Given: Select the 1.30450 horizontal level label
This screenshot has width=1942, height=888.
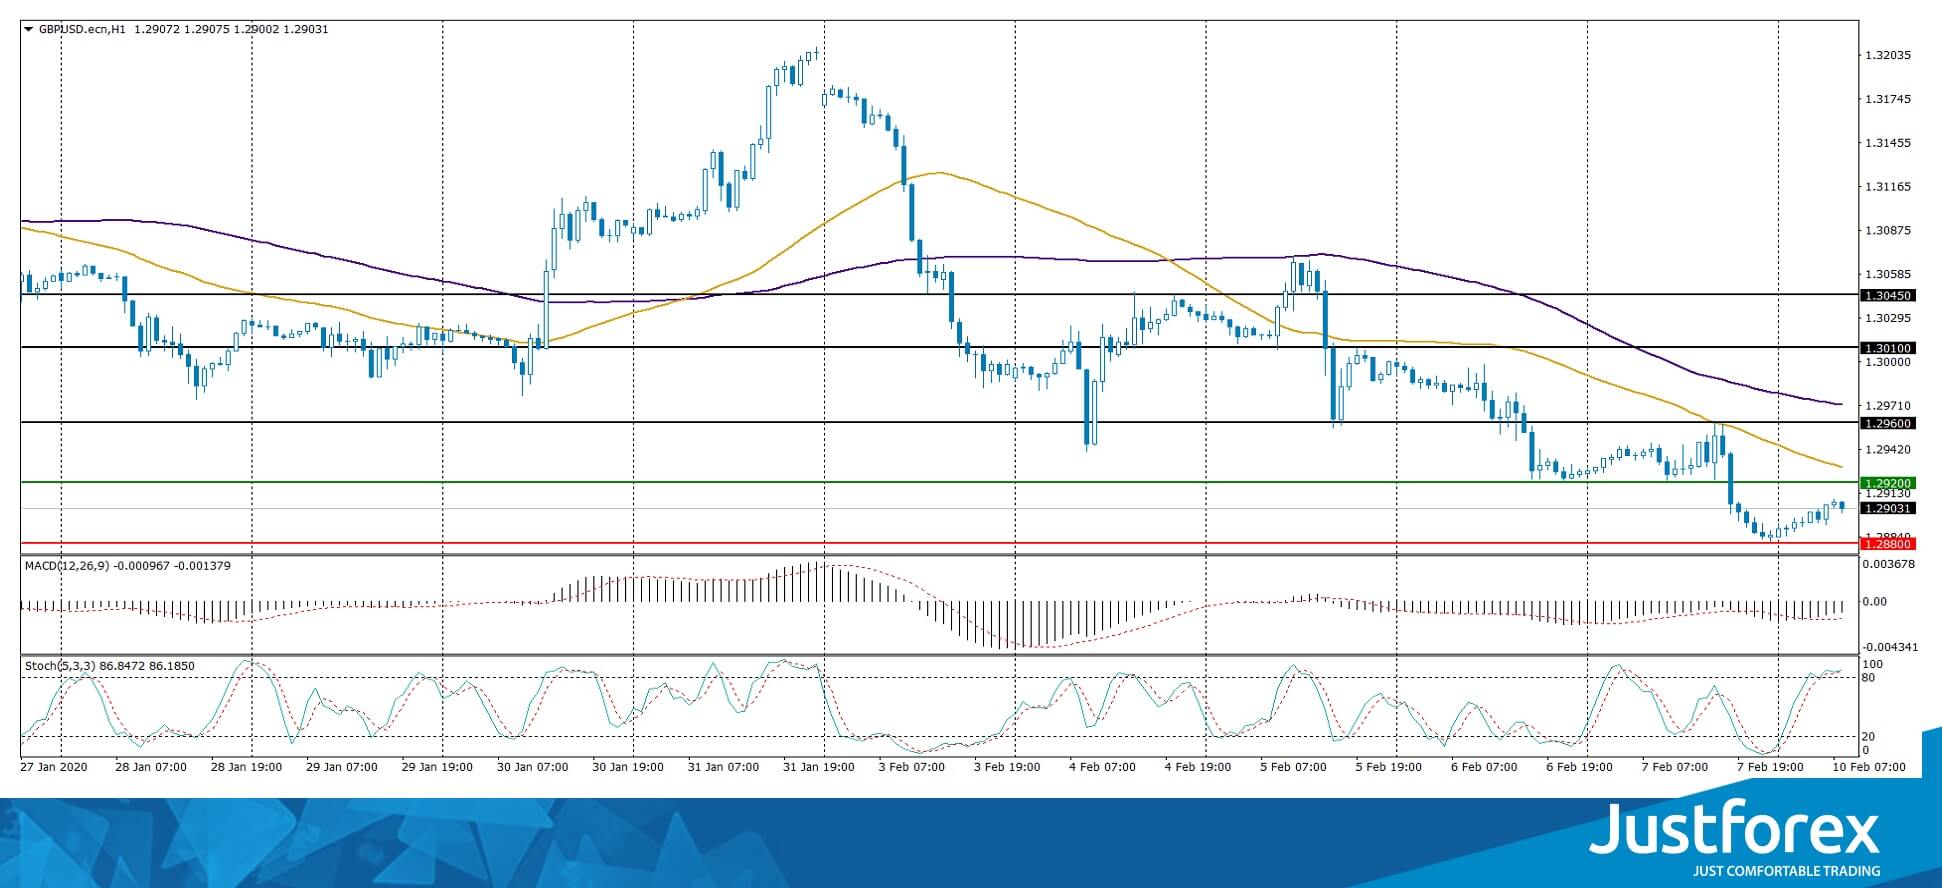Looking at the screenshot, I should click(1887, 296).
